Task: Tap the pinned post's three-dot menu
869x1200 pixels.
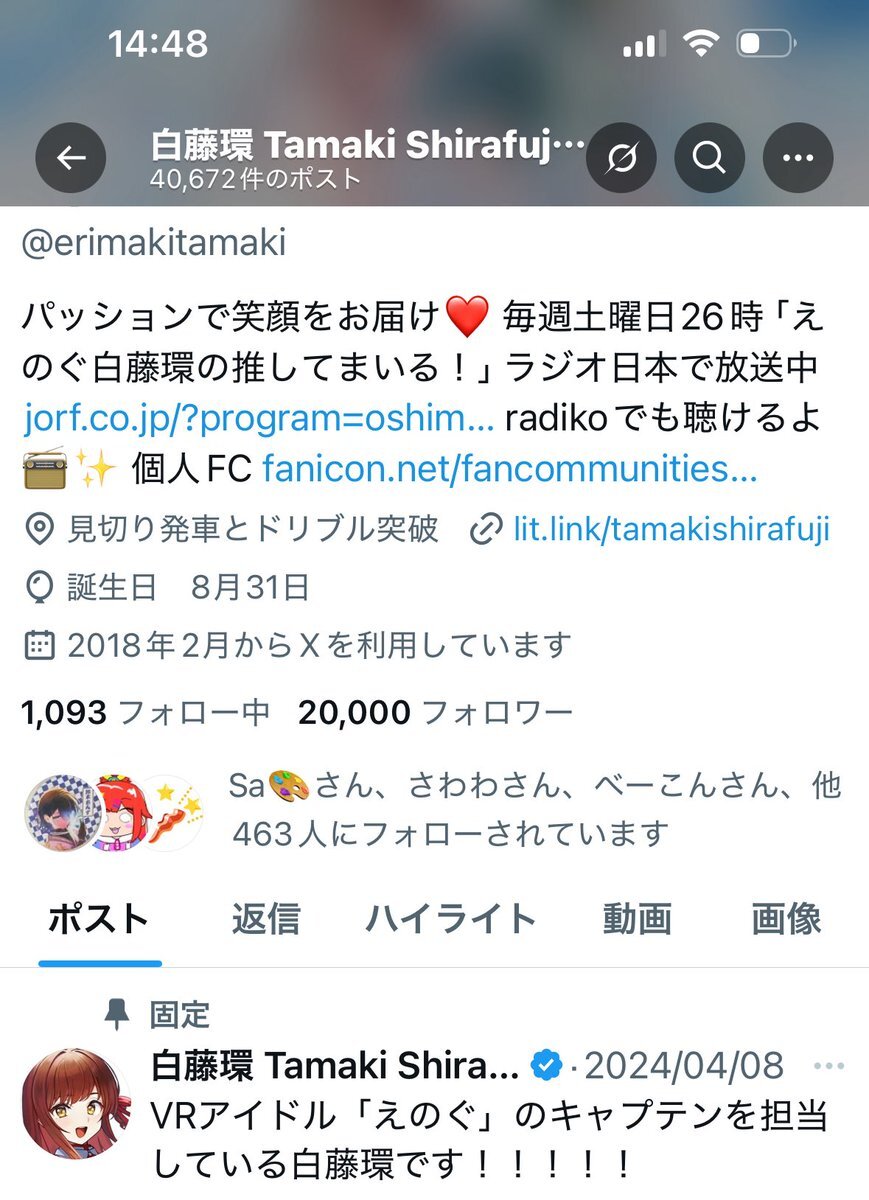Action: click(x=829, y=1066)
